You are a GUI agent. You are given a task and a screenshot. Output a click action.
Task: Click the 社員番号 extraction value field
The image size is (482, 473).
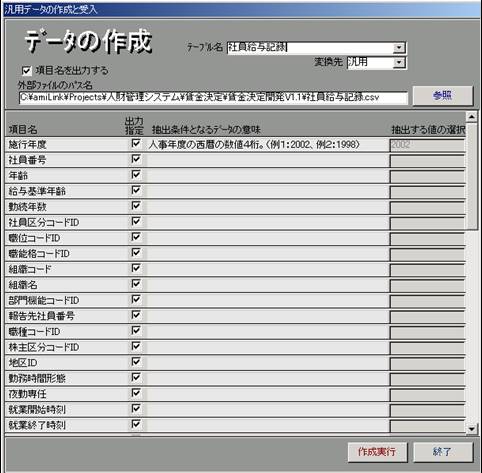427,161
